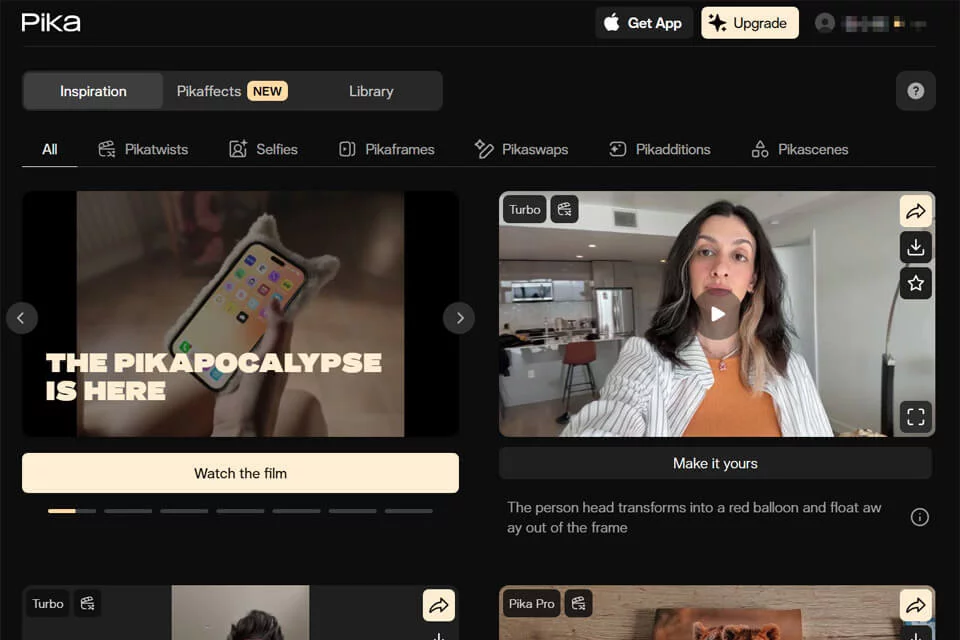Switch to the Inspiration tab
Screen dimensions: 960x640
tap(93, 91)
